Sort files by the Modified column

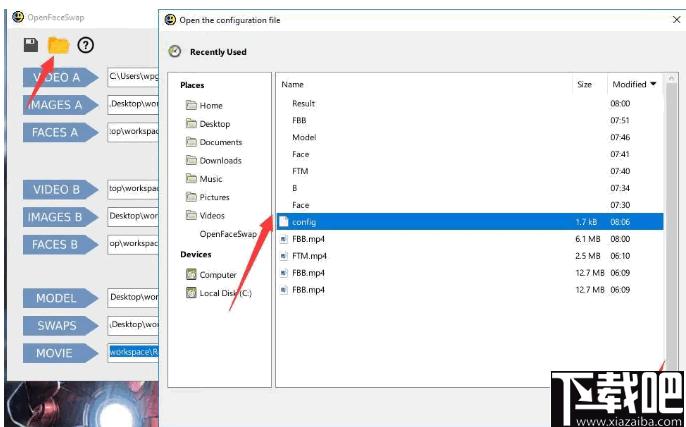pos(634,84)
